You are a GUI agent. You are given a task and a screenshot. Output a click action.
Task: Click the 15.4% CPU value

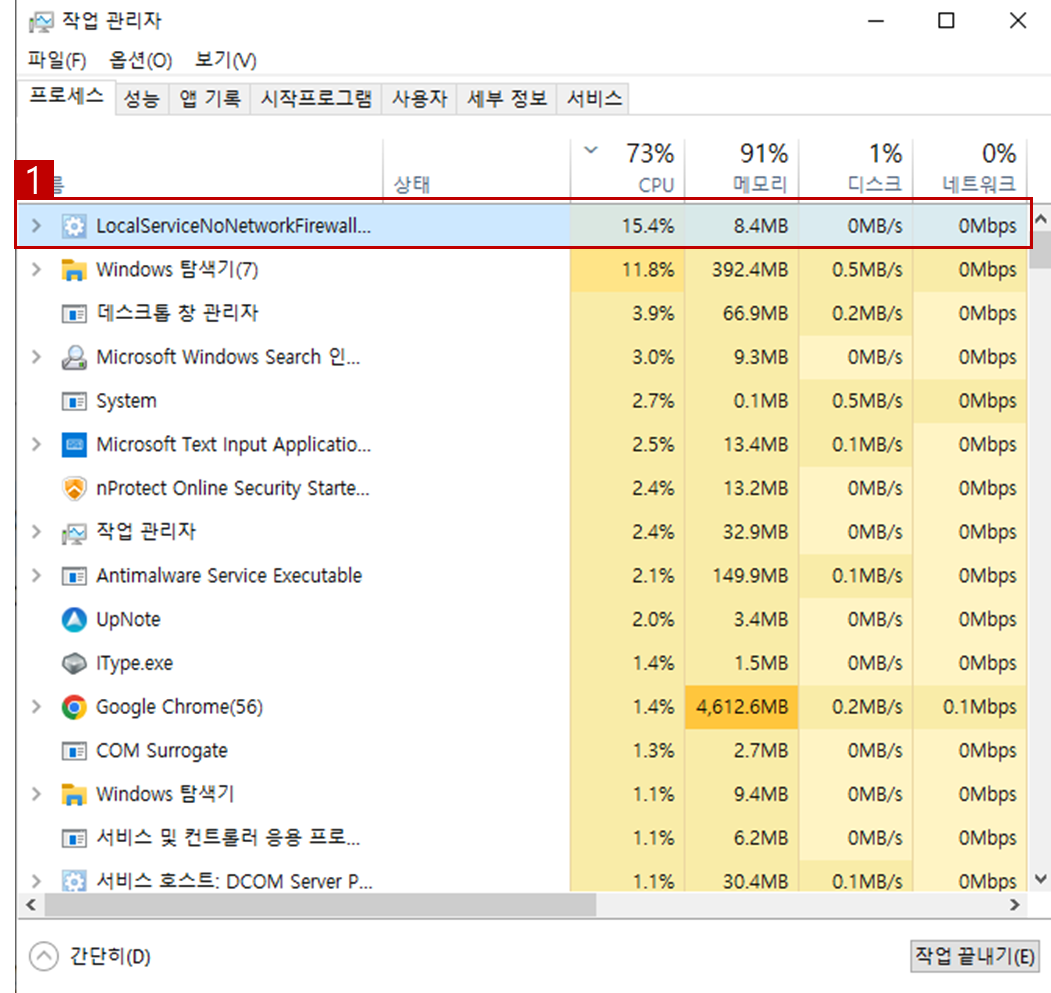647,226
